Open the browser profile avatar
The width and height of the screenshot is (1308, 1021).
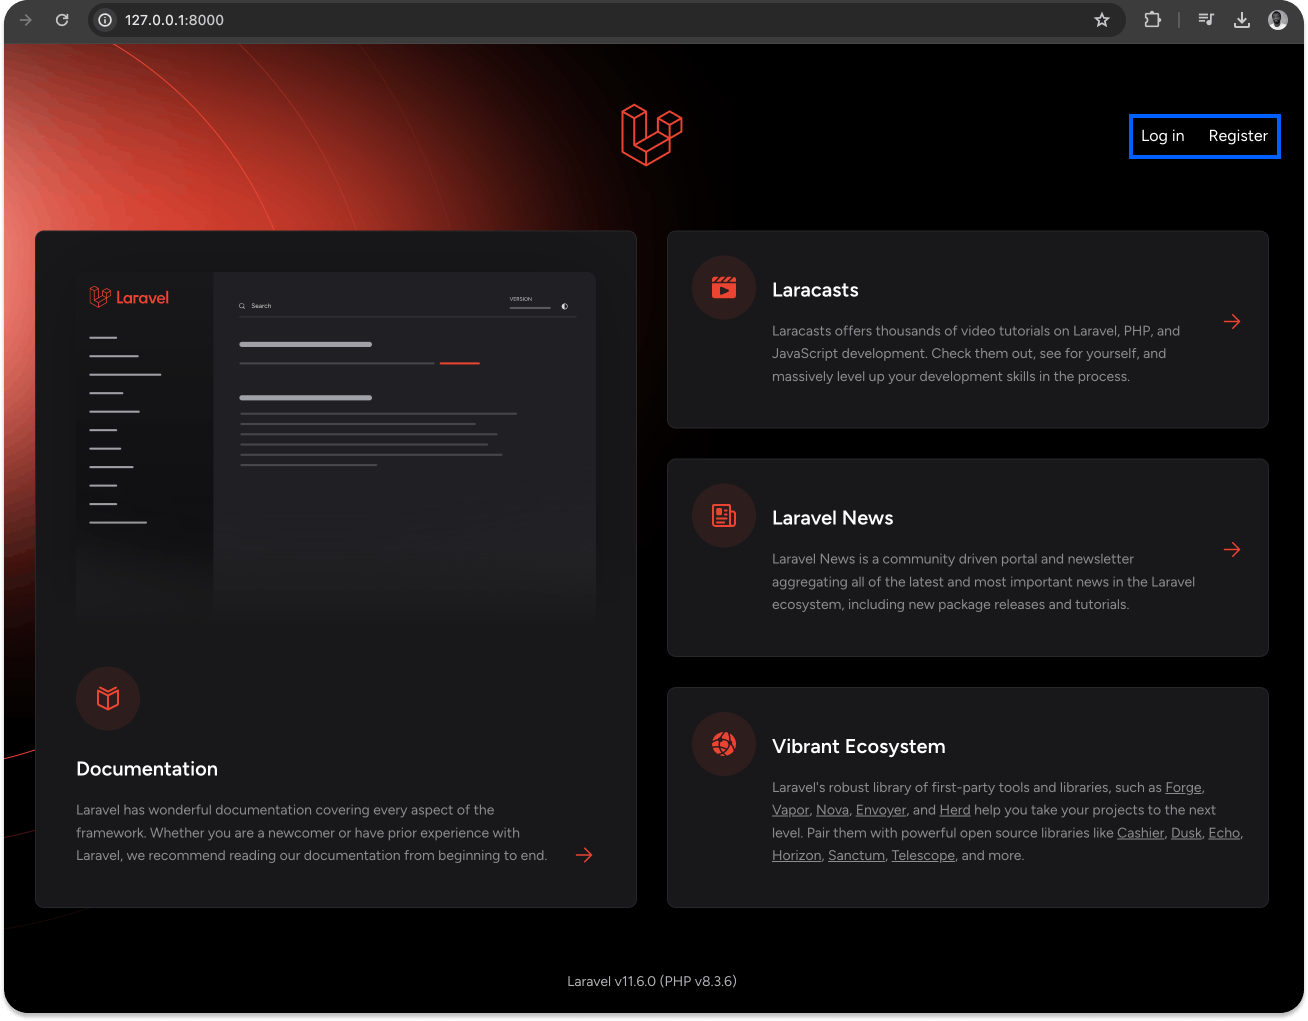point(1277,20)
